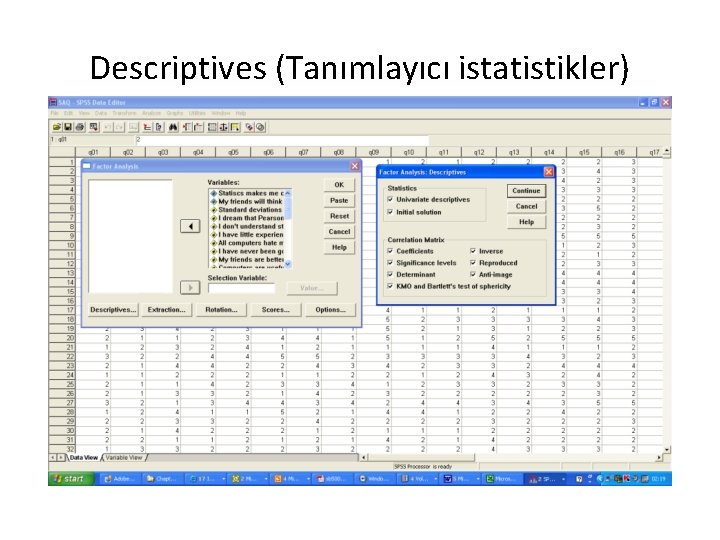This screenshot has height=540, width=720.
Task: Click the Variables info toolbar icon
Action: click(x=158, y=127)
